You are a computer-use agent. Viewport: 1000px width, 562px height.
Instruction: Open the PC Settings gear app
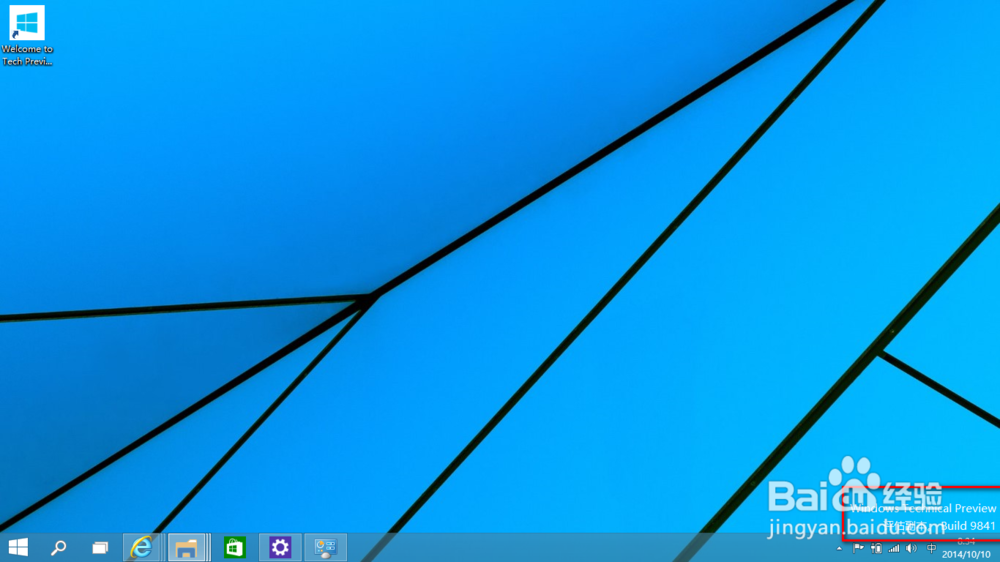tap(280, 547)
